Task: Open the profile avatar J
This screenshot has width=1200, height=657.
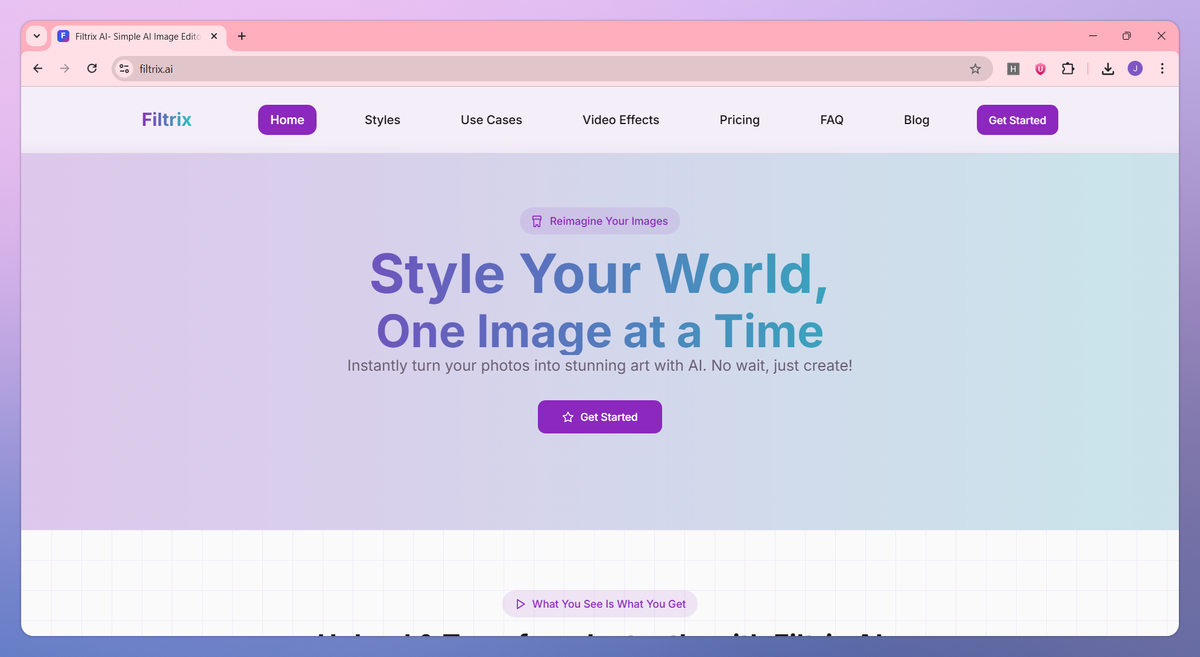Action: [x=1135, y=68]
